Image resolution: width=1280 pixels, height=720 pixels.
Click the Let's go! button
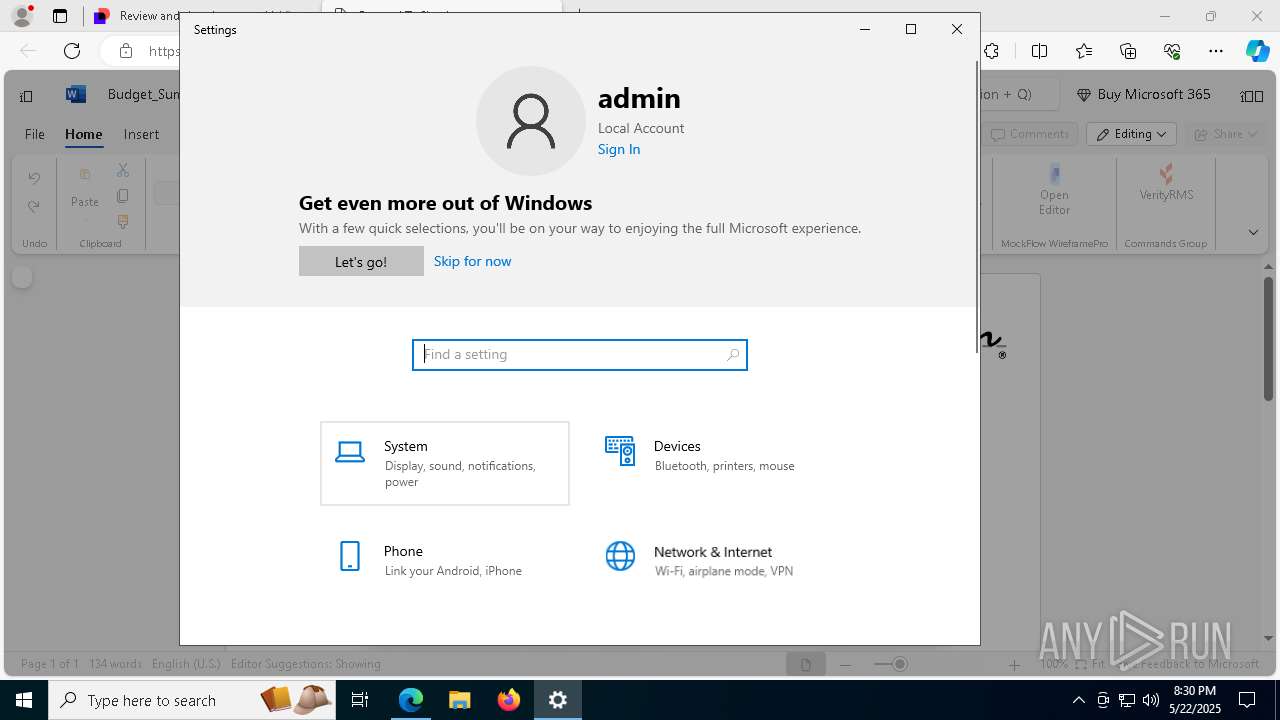pyautogui.click(x=361, y=261)
